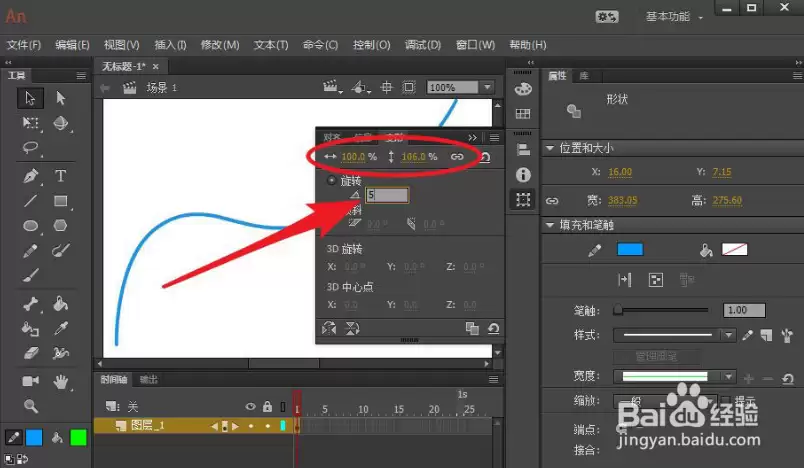Choose the Text tool

(x=61, y=176)
